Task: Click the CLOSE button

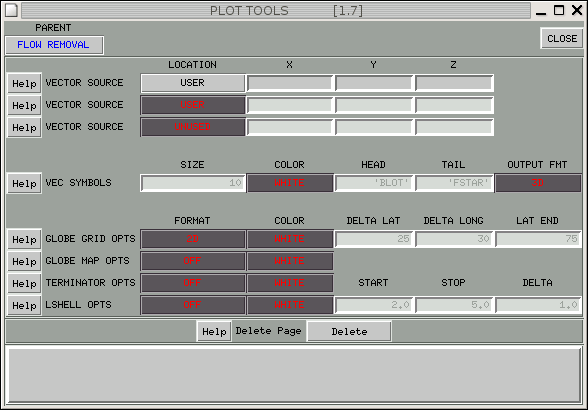Action: [561, 38]
